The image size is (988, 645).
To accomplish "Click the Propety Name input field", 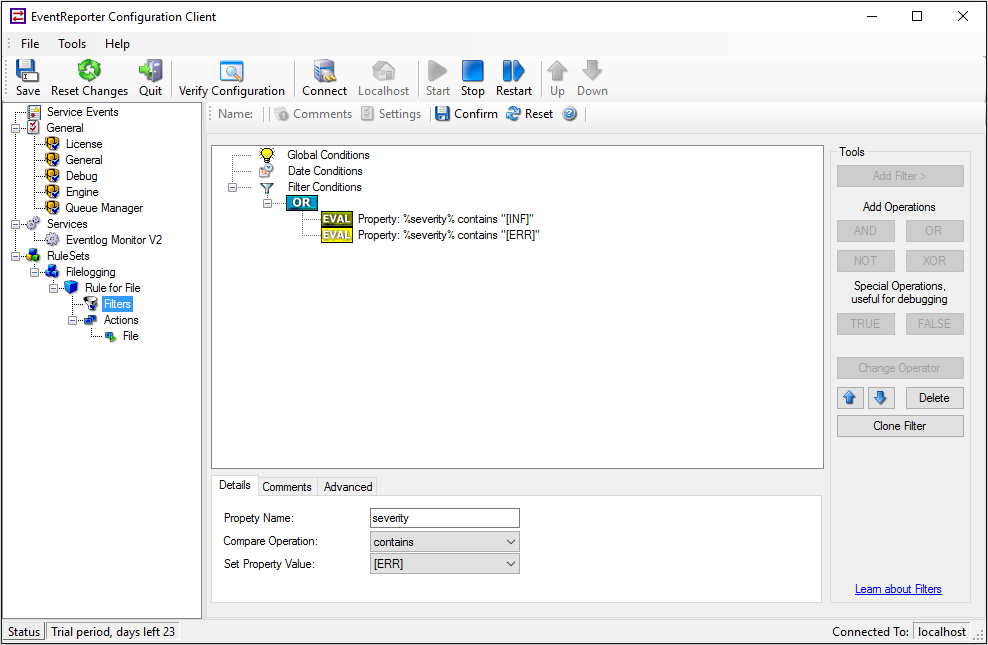I will pos(445,518).
